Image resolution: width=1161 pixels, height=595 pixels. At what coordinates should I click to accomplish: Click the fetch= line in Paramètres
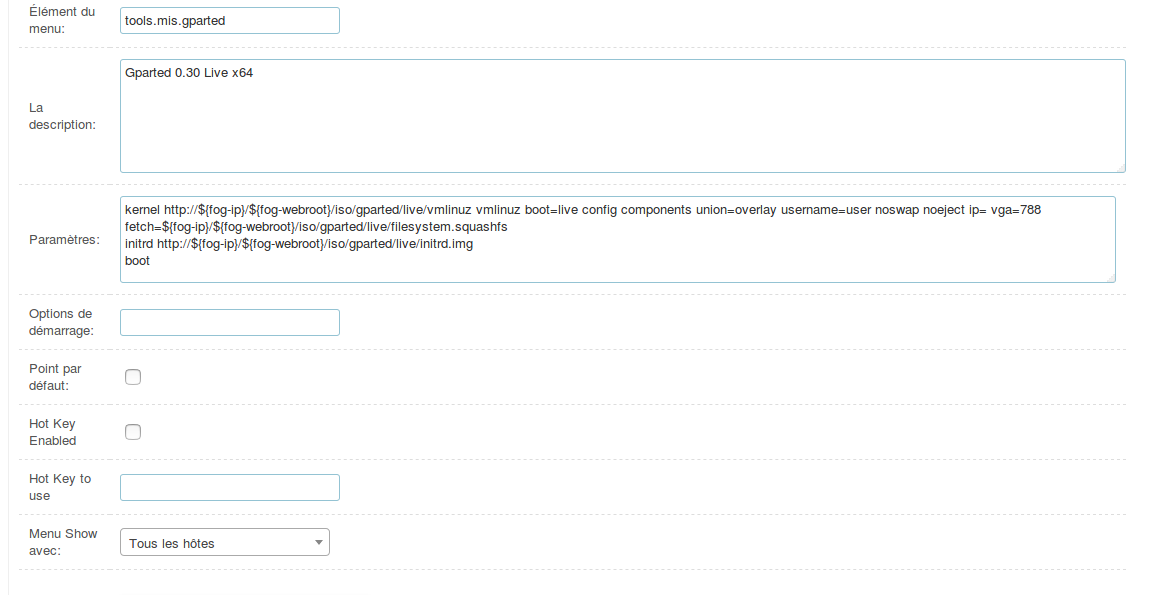[316, 226]
